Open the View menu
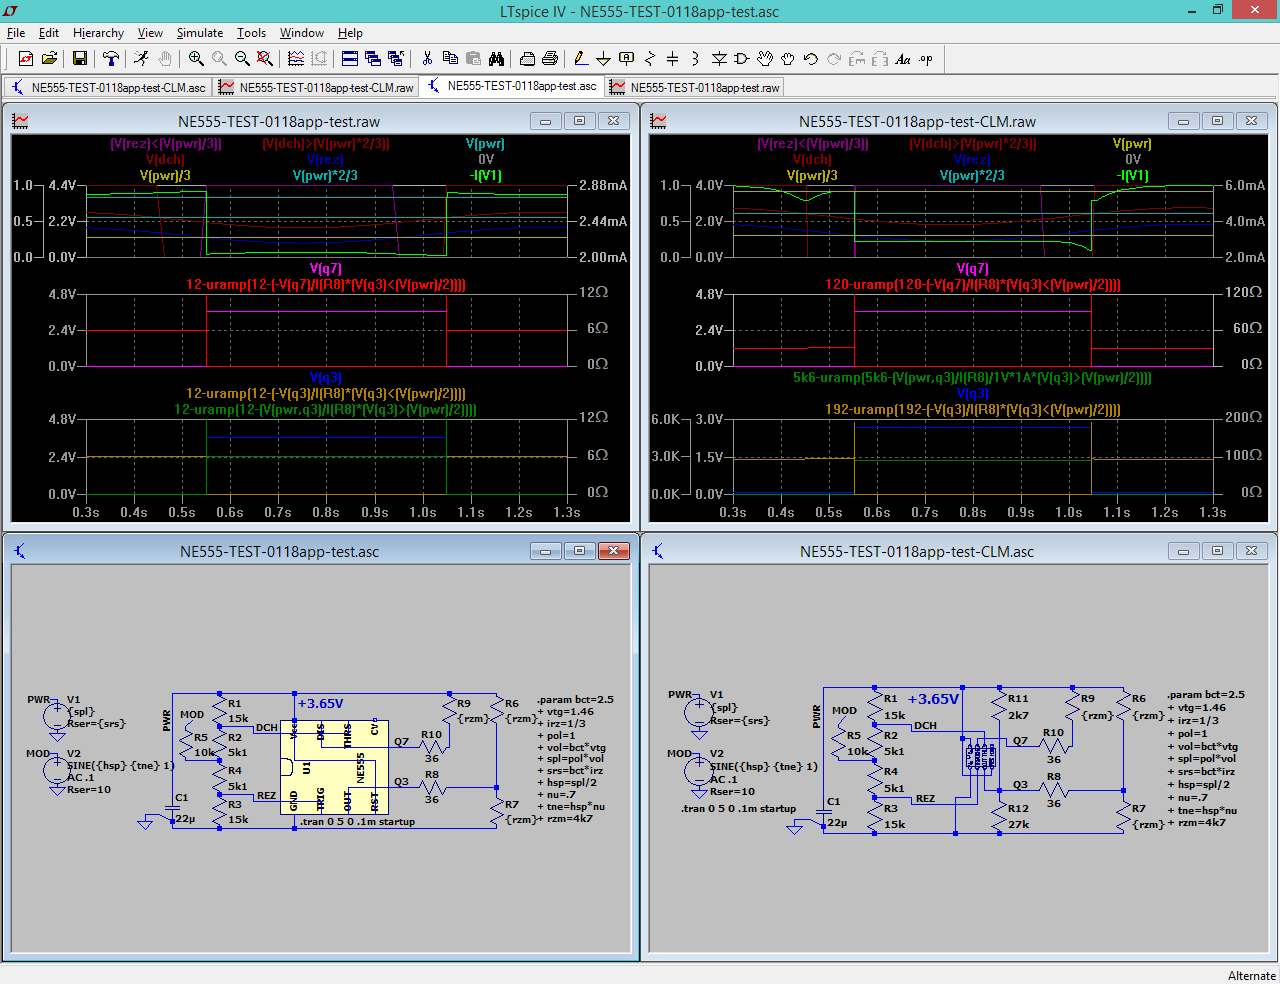Image resolution: width=1280 pixels, height=984 pixels. point(150,33)
